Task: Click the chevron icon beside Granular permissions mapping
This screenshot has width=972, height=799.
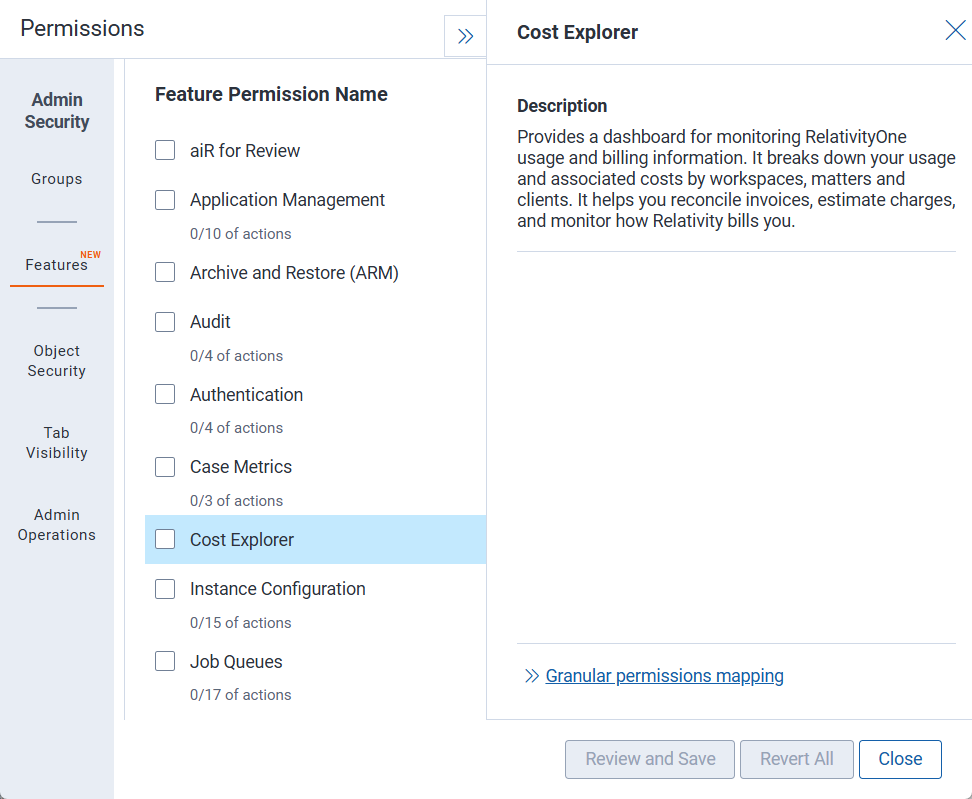Action: 531,676
